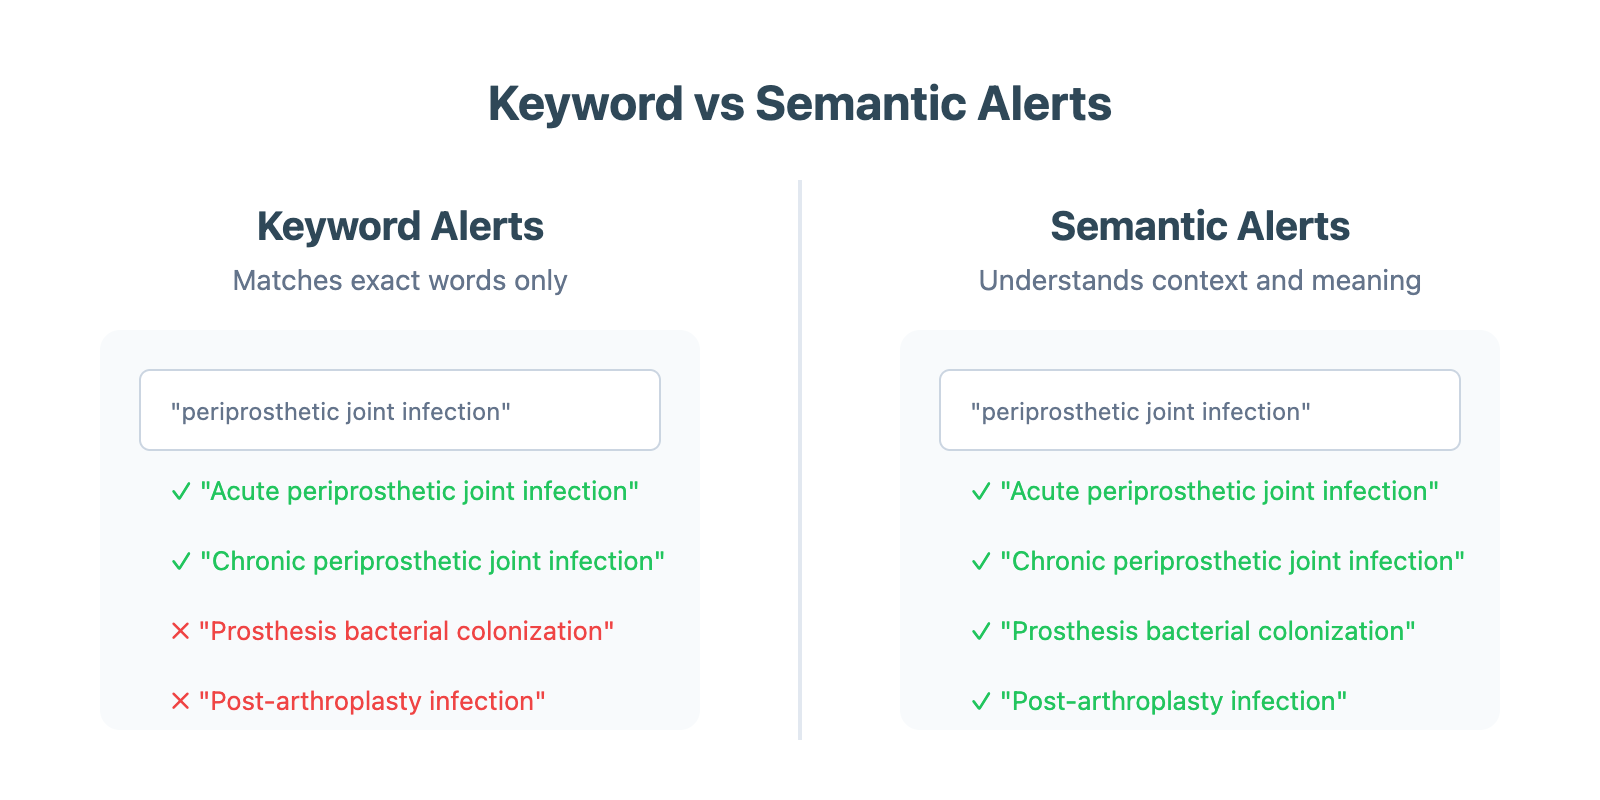
Task: Select green "Post-arthroplasty infection" text in Semantic panel
Action: pyautogui.click(x=1174, y=701)
